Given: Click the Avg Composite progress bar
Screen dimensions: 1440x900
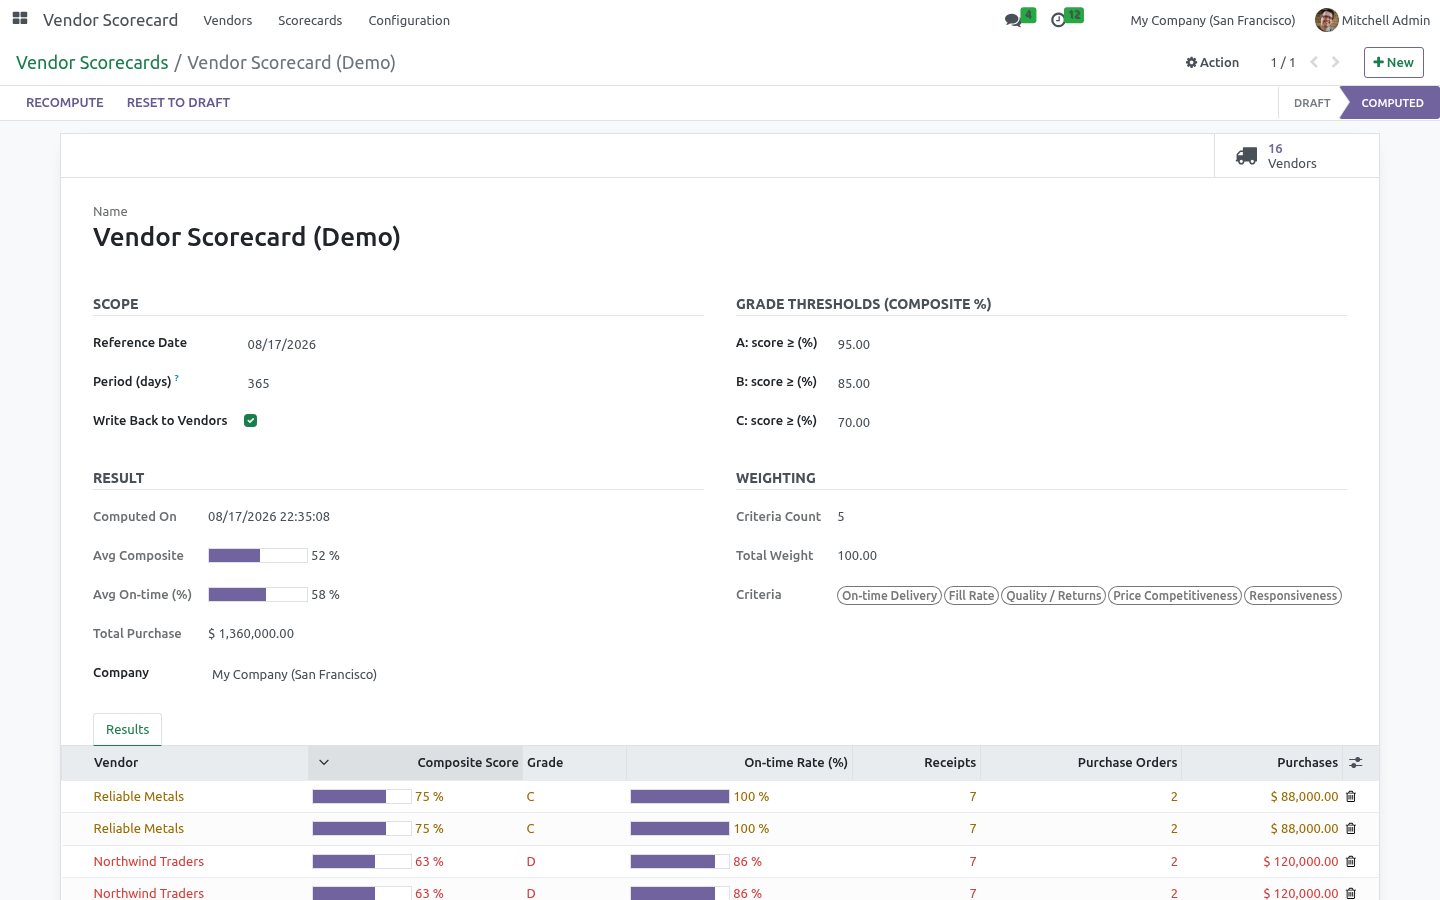Looking at the screenshot, I should pos(258,556).
